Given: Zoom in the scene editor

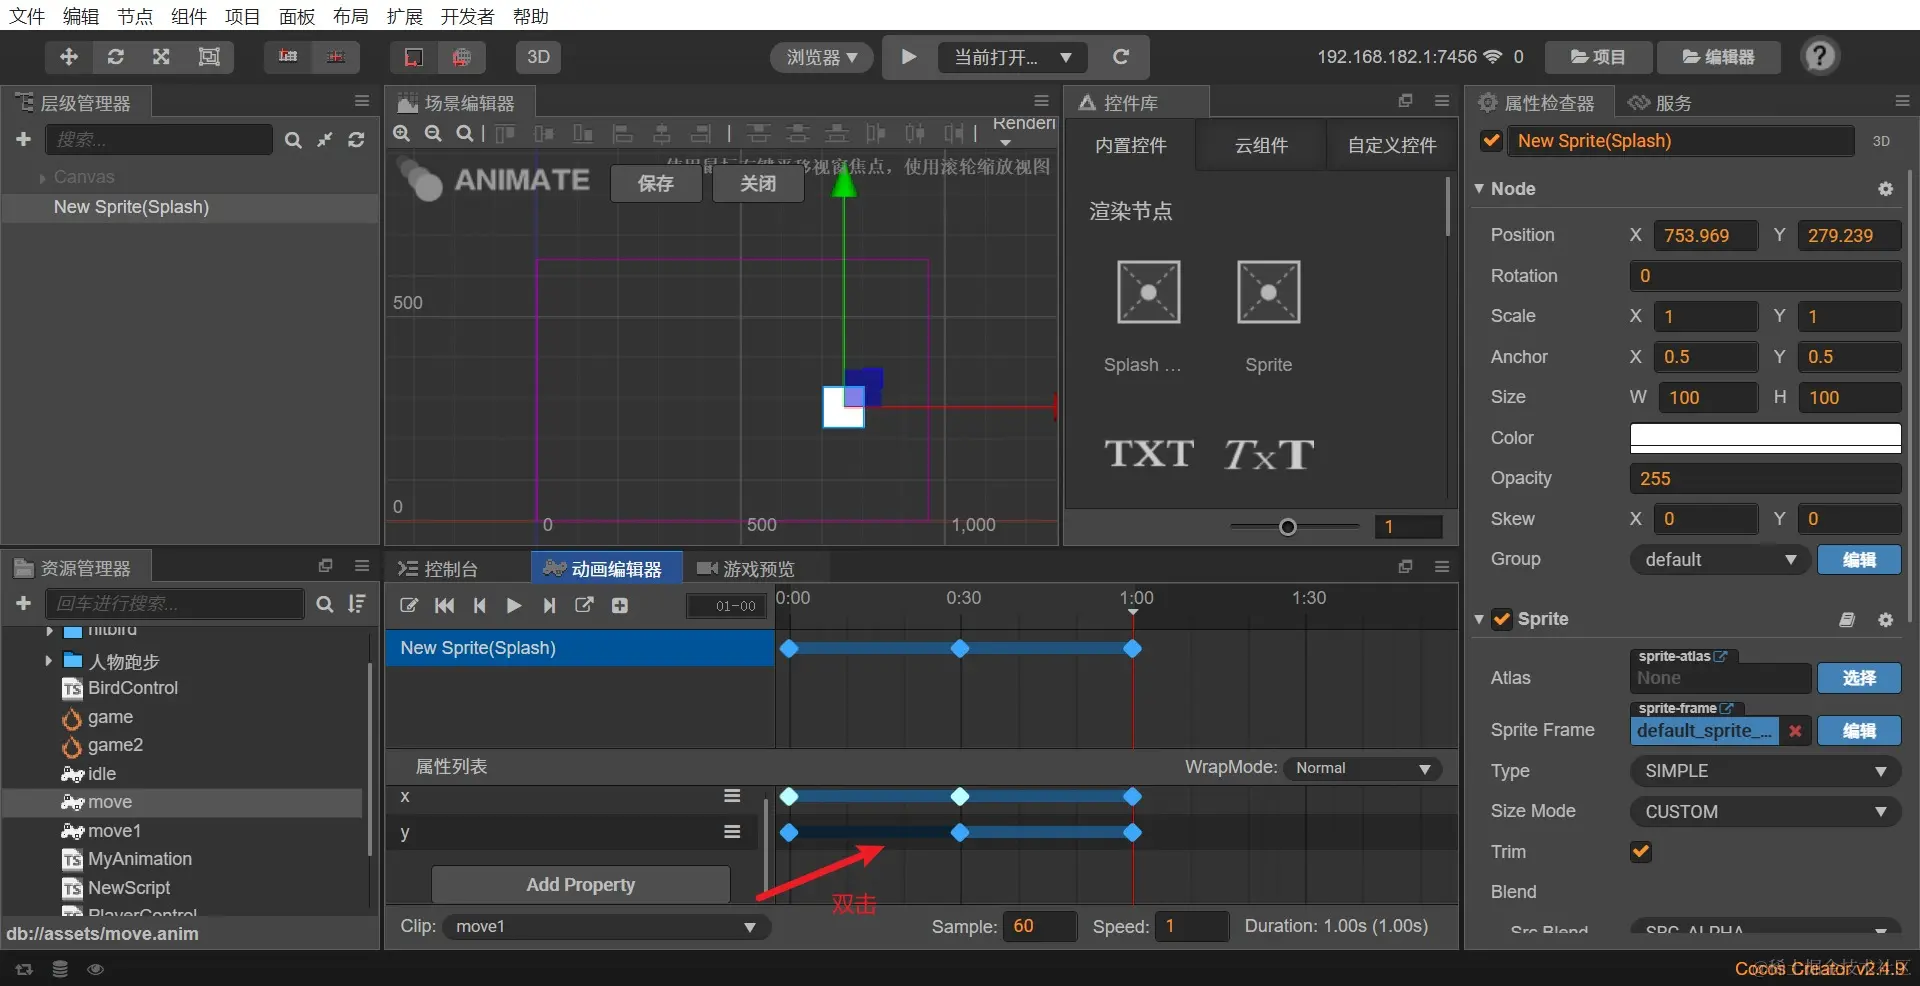Looking at the screenshot, I should pyautogui.click(x=402, y=134).
